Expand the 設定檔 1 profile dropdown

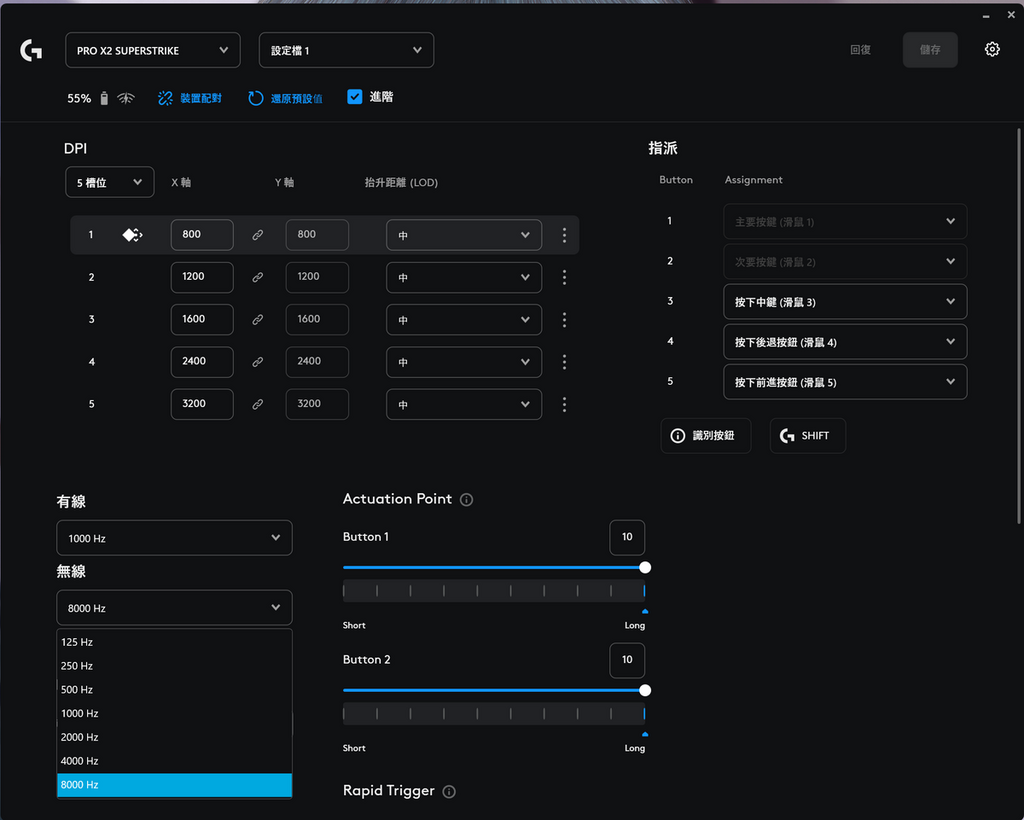[x=346, y=50]
